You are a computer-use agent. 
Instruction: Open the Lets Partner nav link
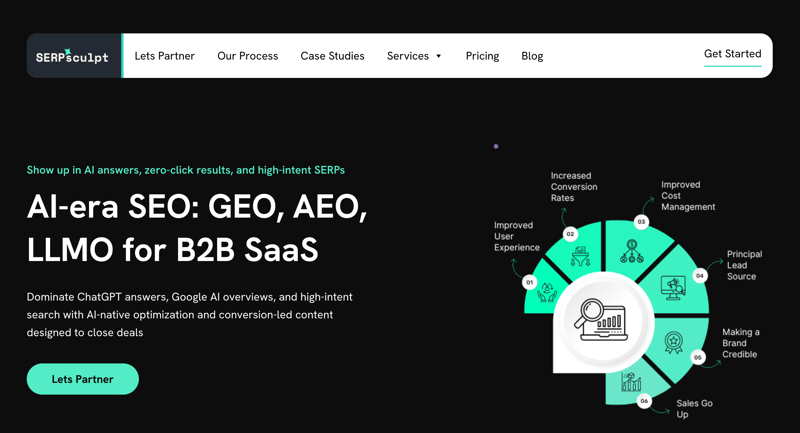[x=164, y=56]
